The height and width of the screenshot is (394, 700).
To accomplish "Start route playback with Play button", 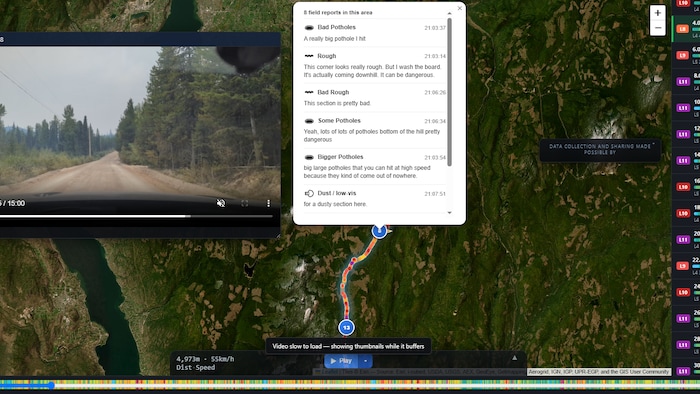I will 342,361.
